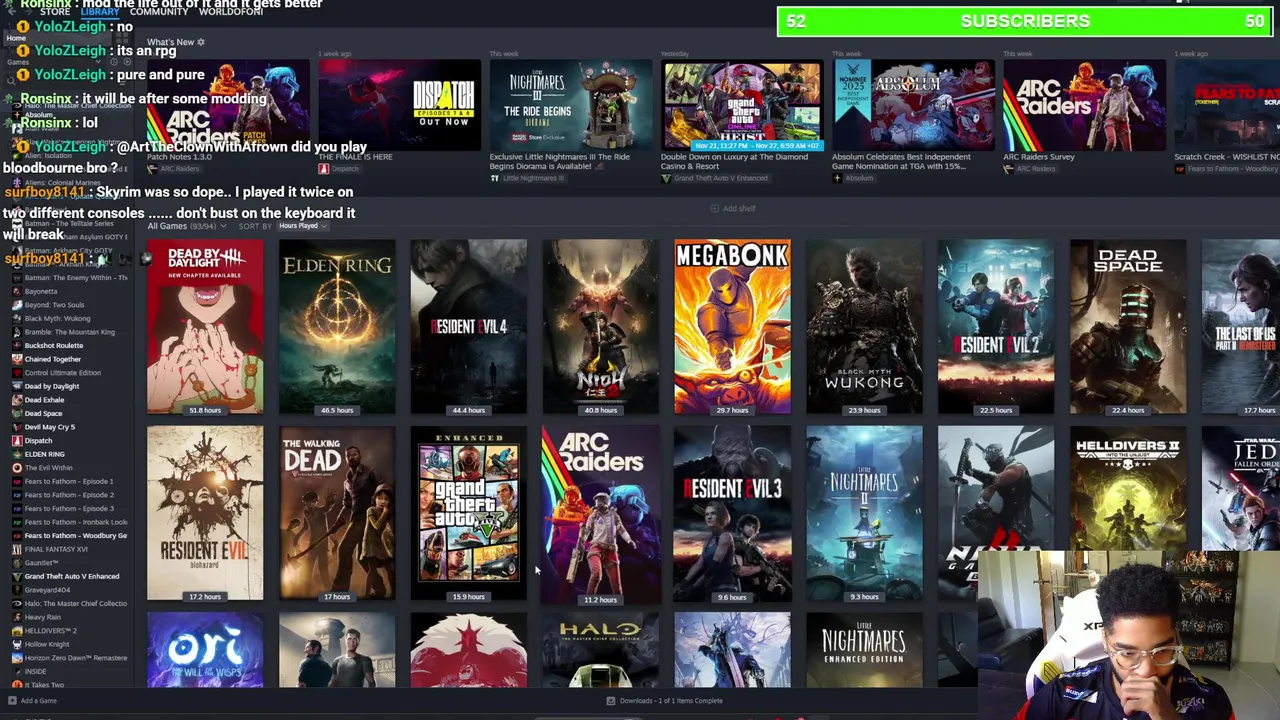Select Nioh game cover
Image resolution: width=1280 pixels, height=720 pixels.
coord(600,326)
